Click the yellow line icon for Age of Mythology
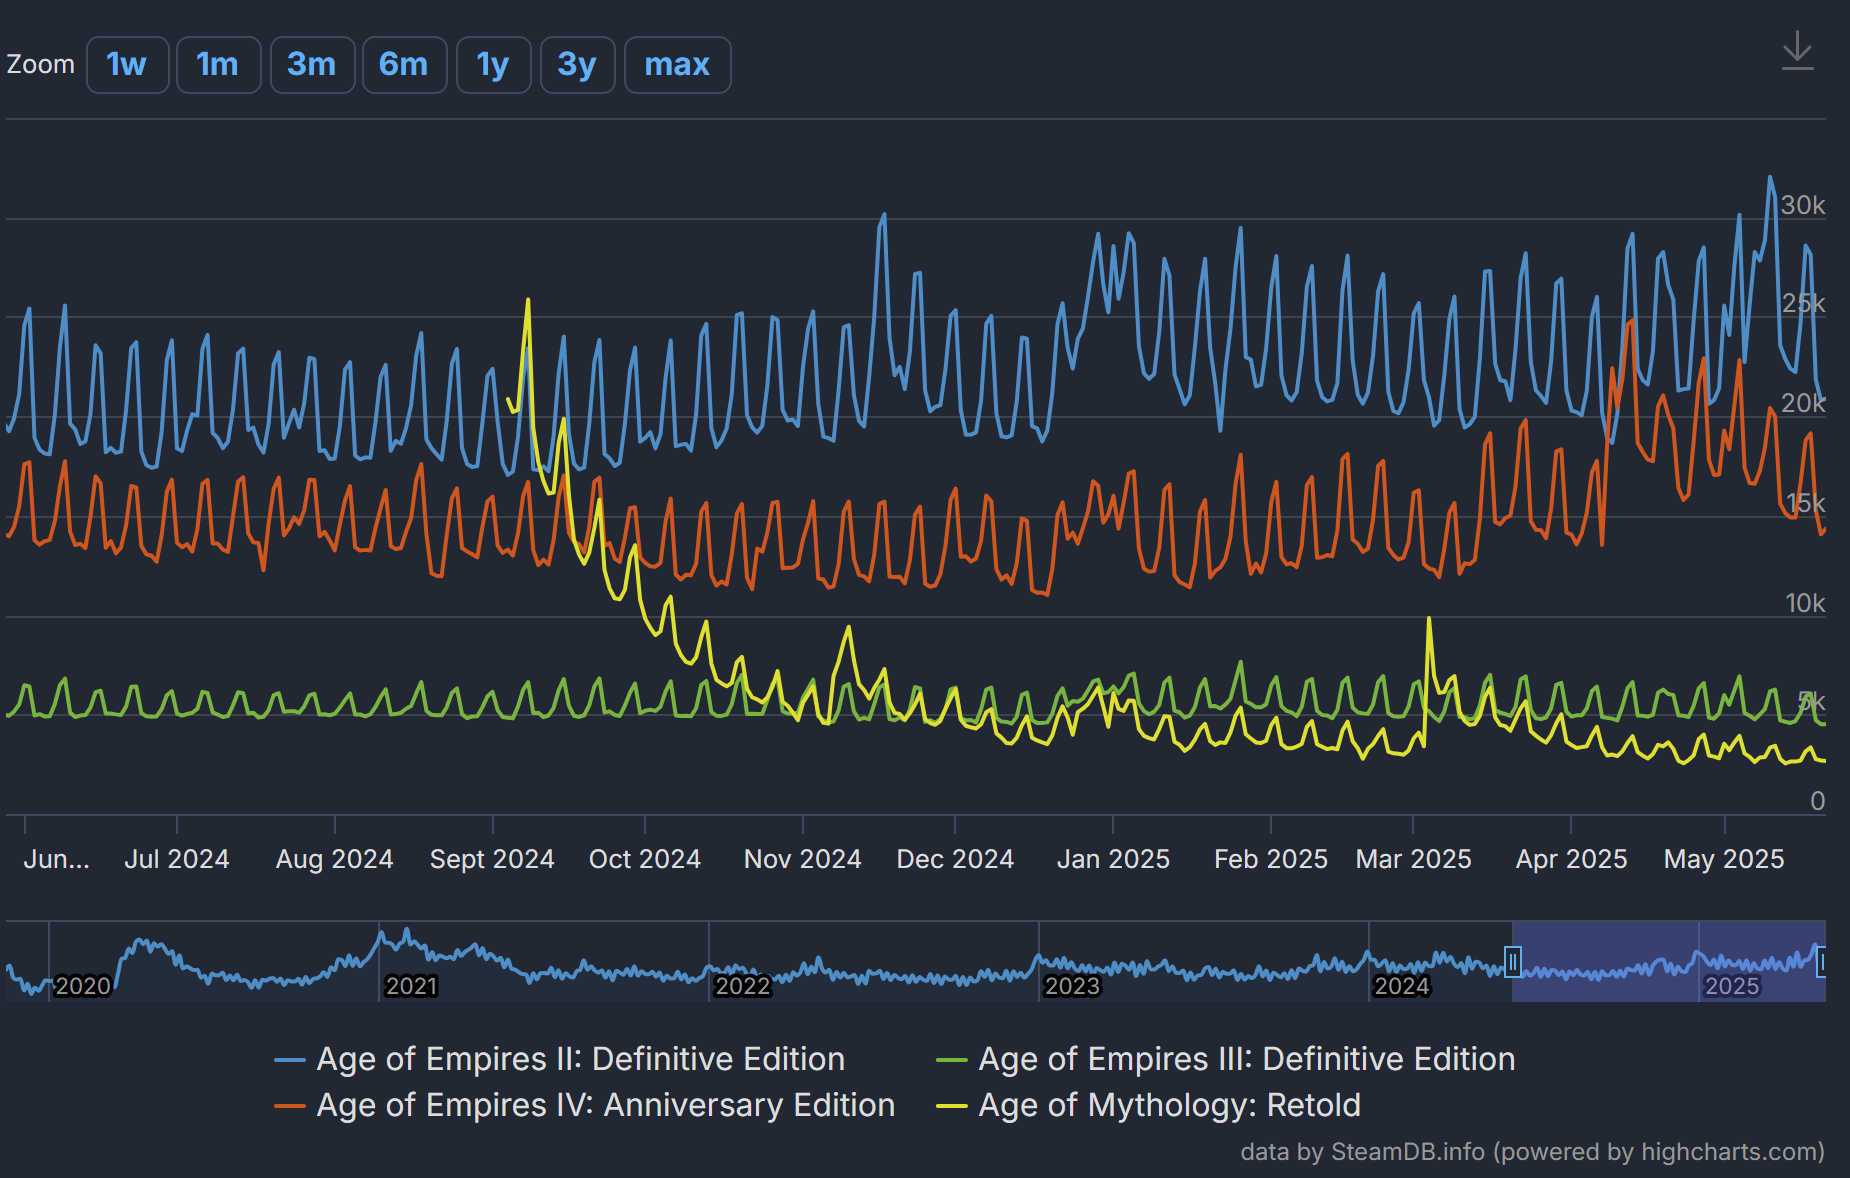 point(951,1106)
